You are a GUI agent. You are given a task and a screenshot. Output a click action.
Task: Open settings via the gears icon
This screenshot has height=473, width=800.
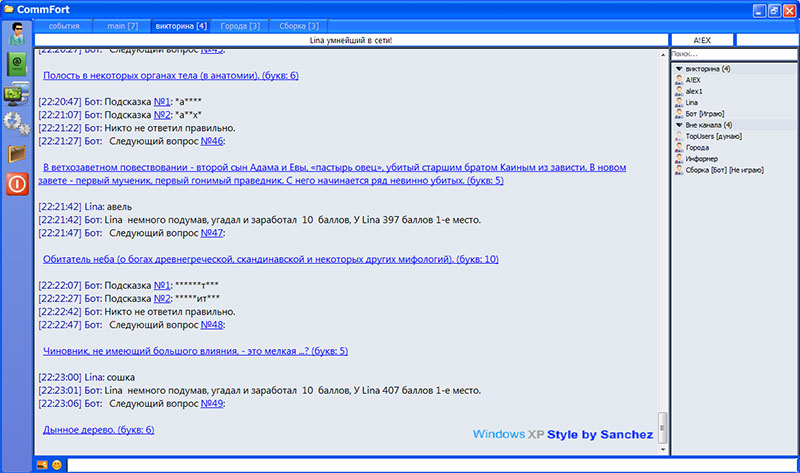17,124
